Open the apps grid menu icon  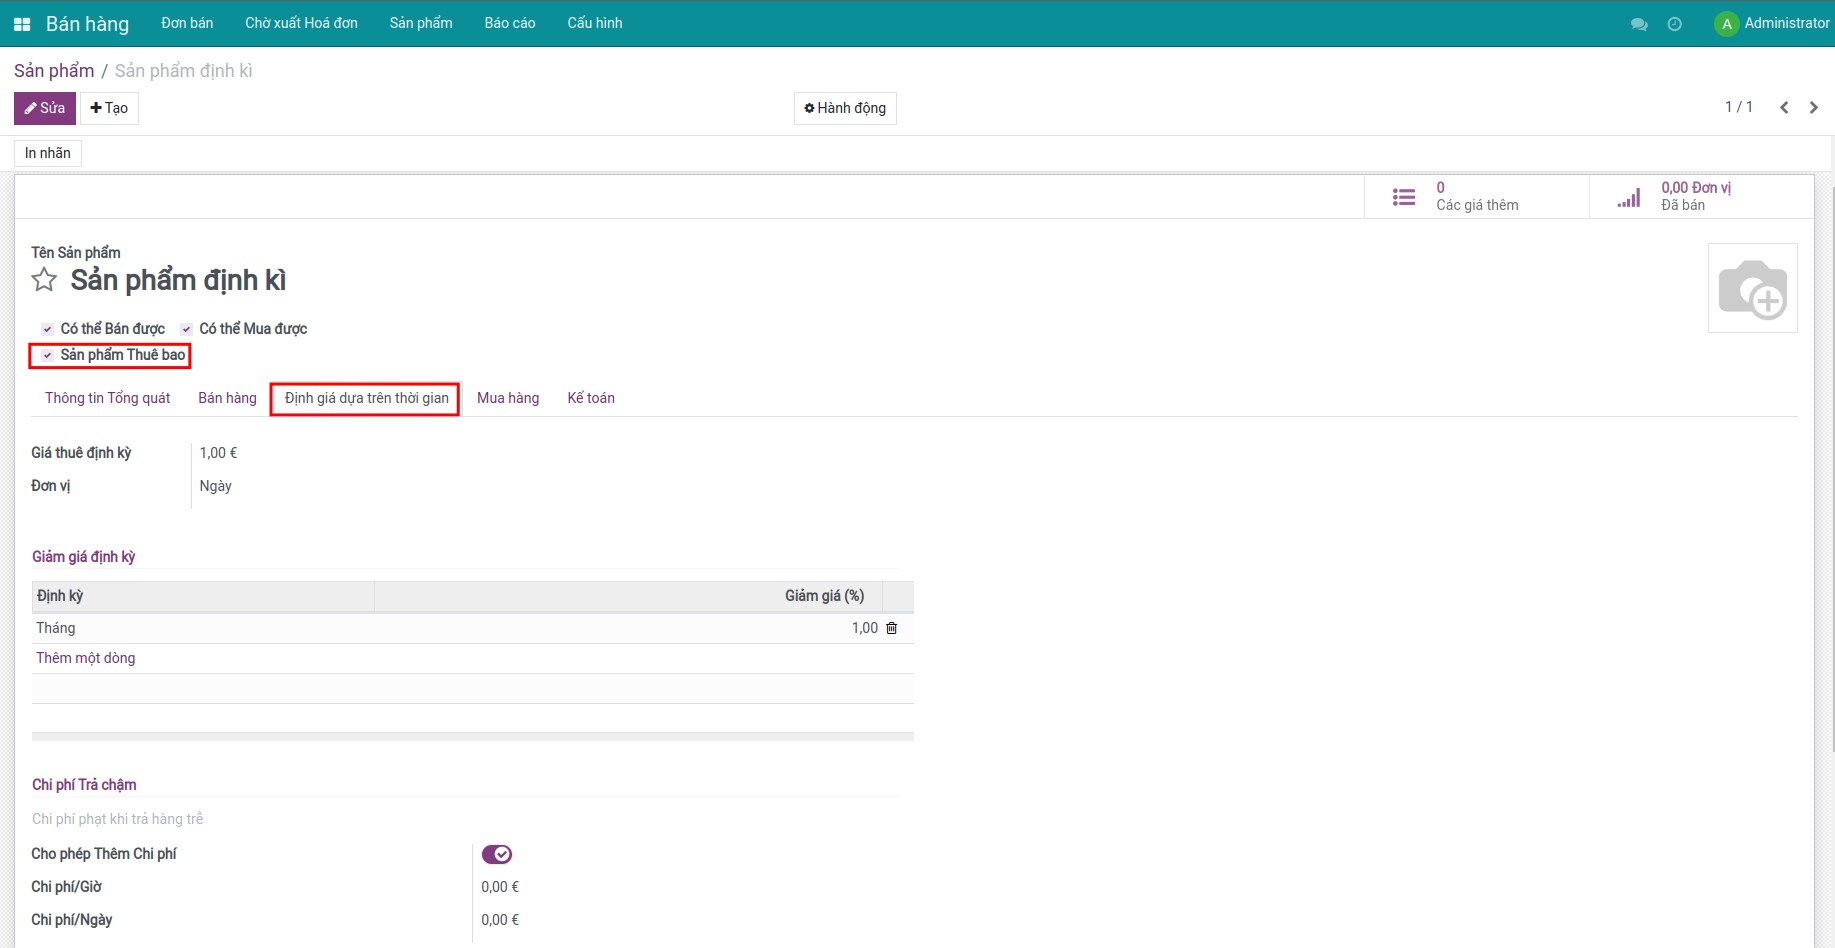pos(22,24)
